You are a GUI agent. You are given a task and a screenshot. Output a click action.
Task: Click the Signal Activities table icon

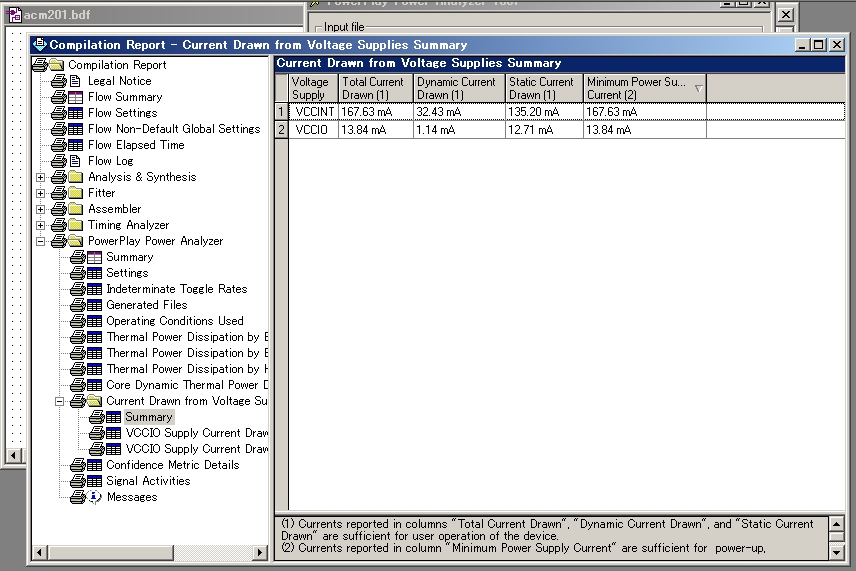93,481
